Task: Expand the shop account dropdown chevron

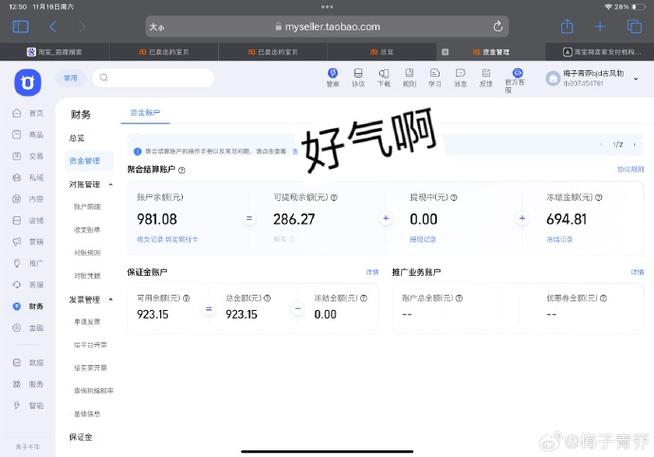Action: [x=636, y=78]
